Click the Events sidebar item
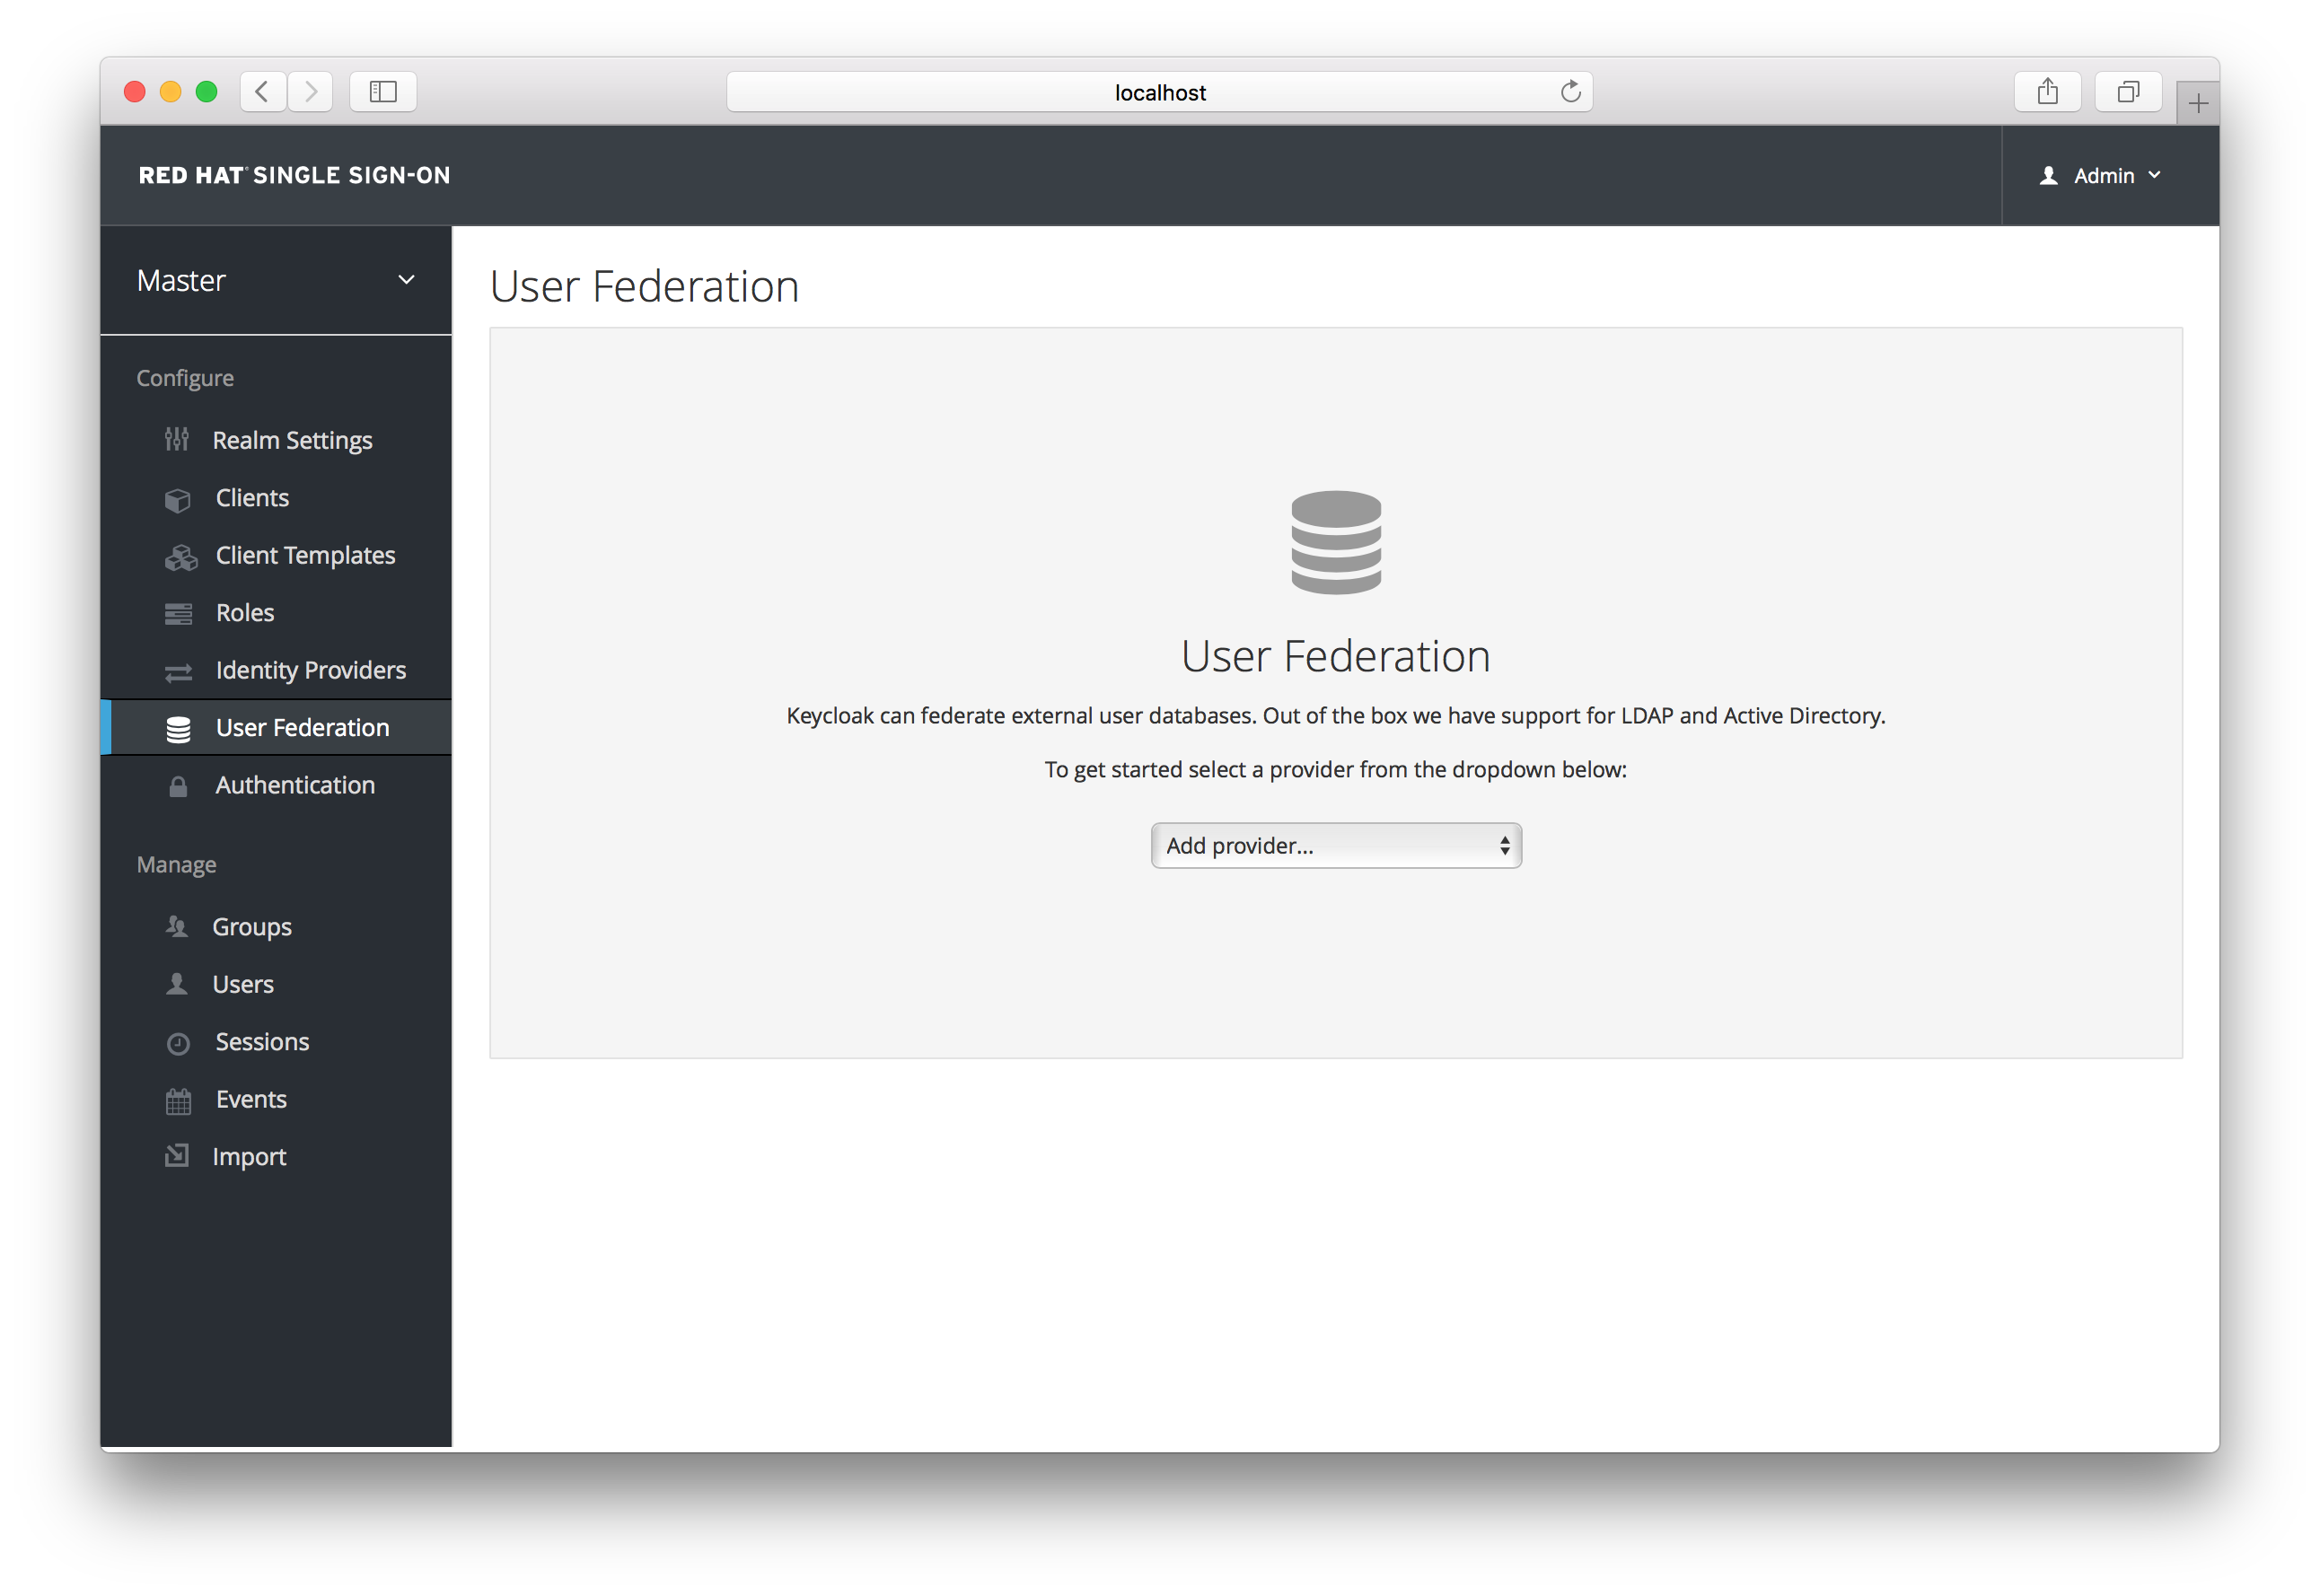 pos(249,1098)
